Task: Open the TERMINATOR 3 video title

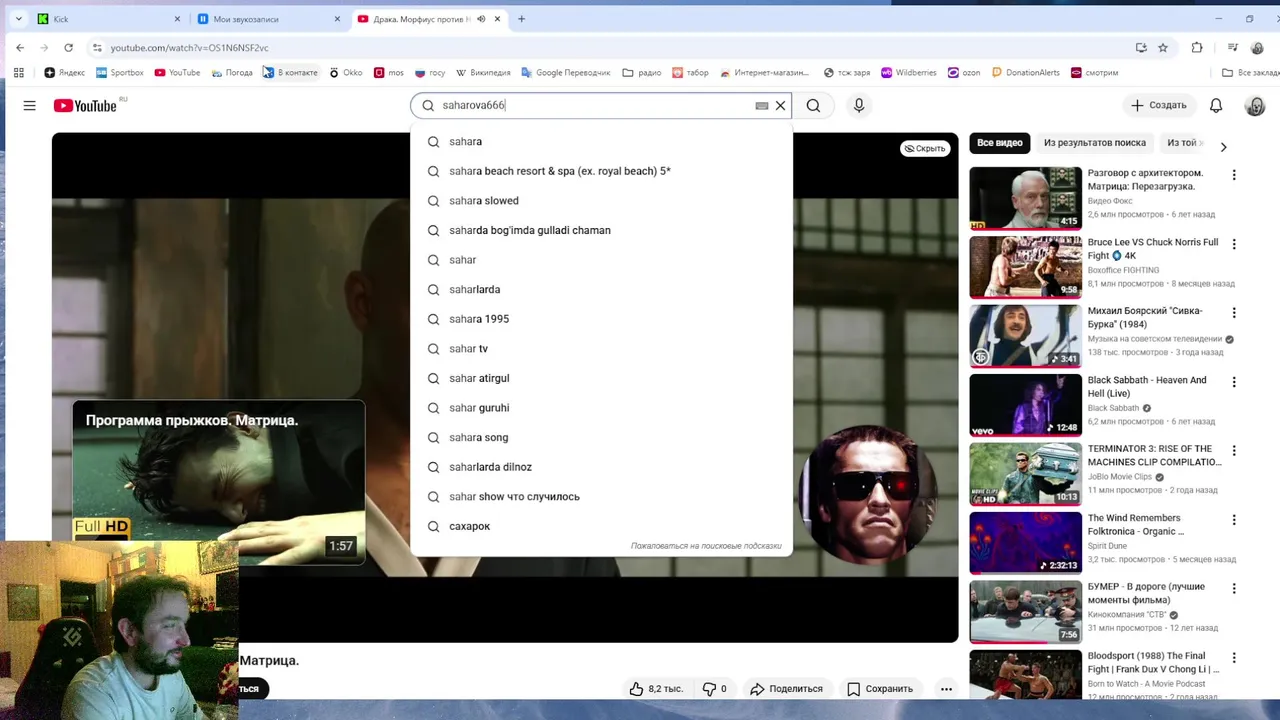Action: click(x=1154, y=455)
